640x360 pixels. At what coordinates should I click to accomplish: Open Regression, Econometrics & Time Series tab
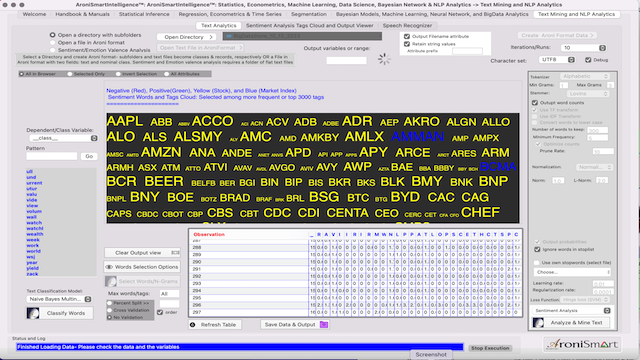point(230,14)
